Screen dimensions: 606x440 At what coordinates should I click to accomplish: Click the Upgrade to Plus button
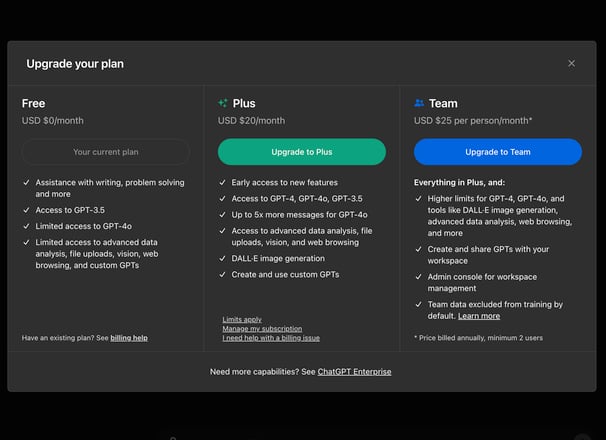click(x=301, y=152)
